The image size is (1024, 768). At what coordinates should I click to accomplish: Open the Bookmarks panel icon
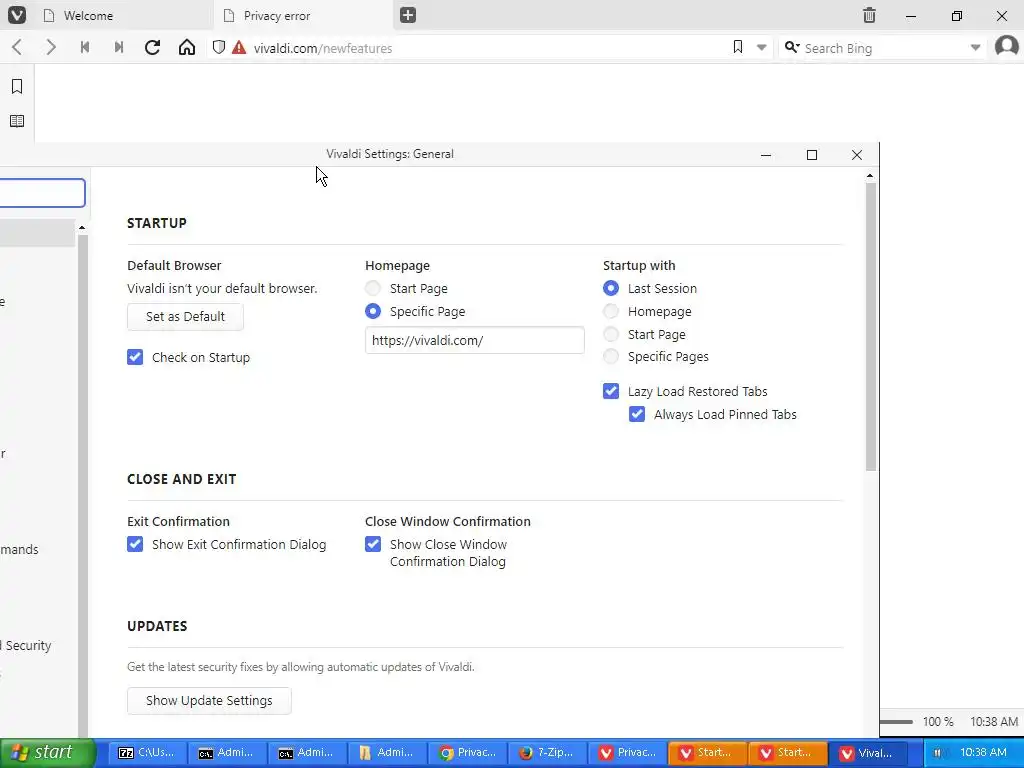point(17,86)
